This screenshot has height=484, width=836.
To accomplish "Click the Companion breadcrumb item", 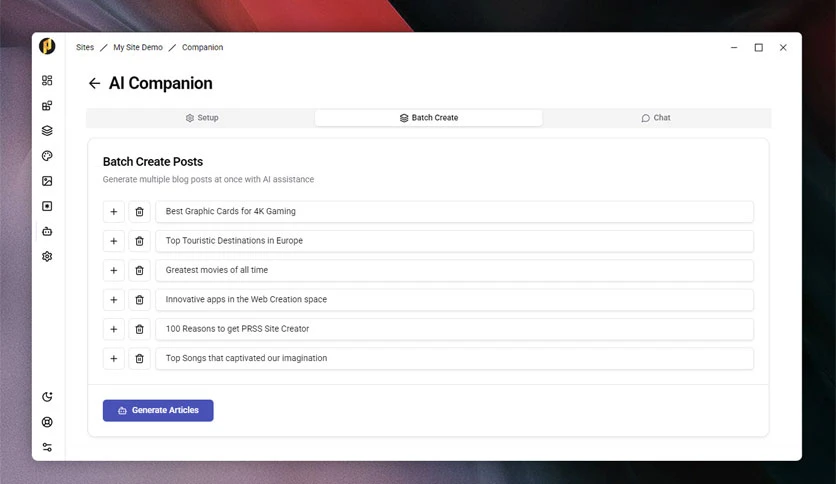I will pyautogui.click(x=202, y=47).
